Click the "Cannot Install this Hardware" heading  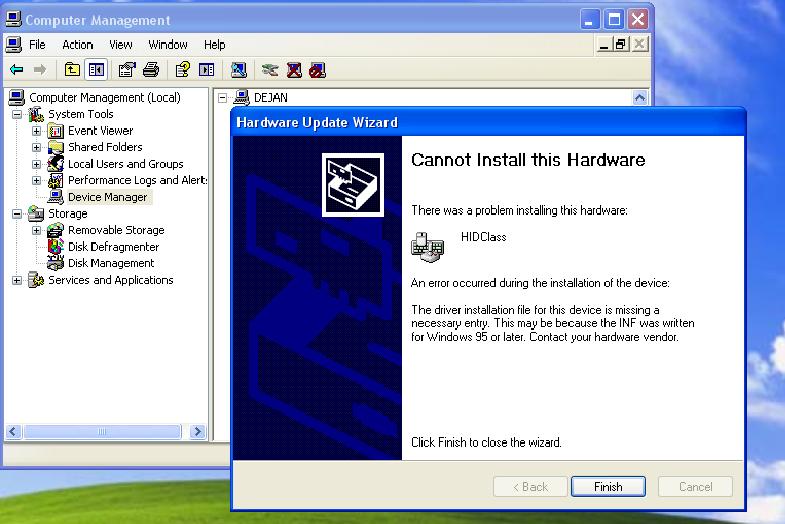coord(528,160)
